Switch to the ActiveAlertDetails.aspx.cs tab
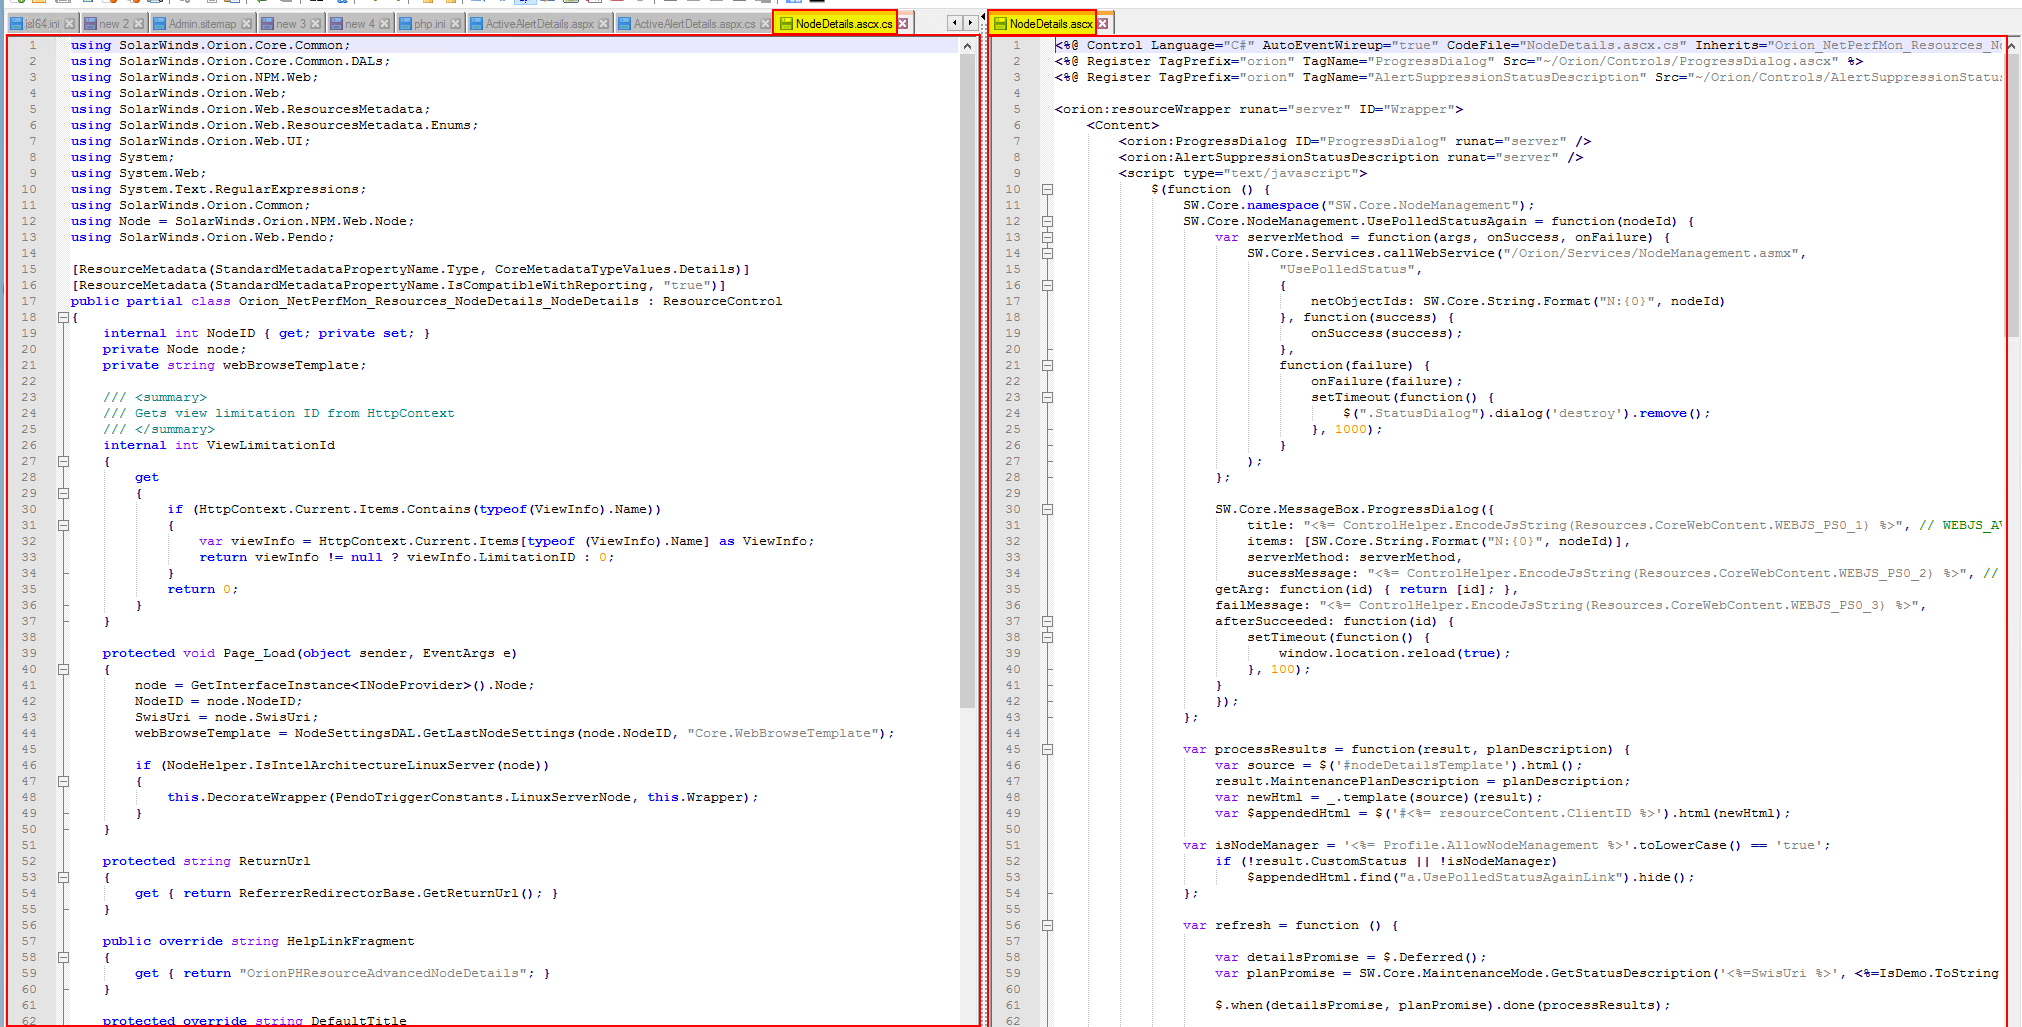The image size is (2022, 1027). tap(693, 24)
